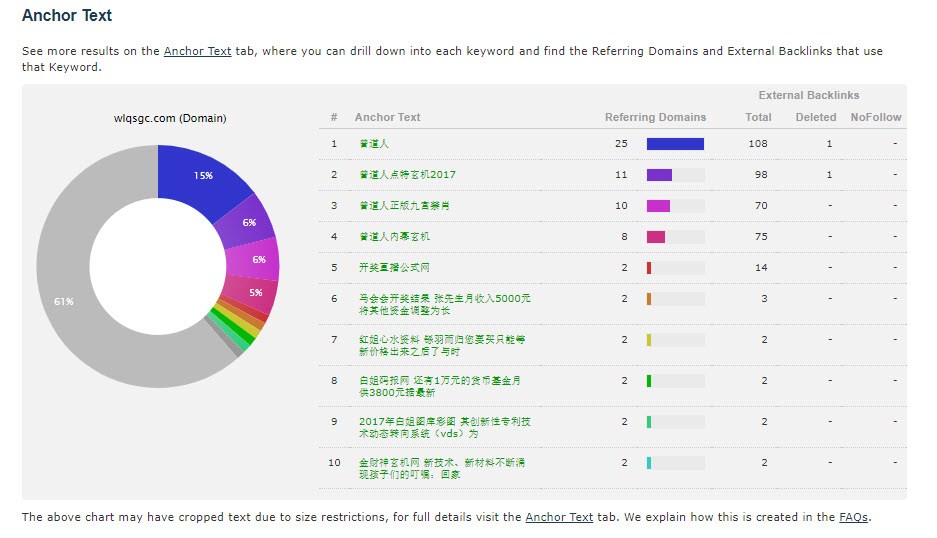This screenshot has height=538, width=937.
Task: Open the Anchor Text tab link in intro paragraph
Action: [x=197, y=51]
